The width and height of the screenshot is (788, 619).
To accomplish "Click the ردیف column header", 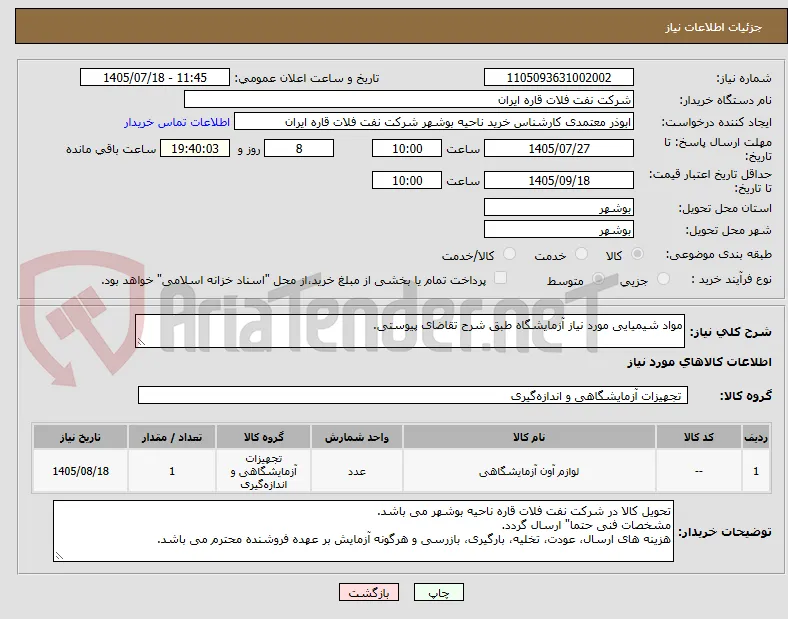I will 756,437.
